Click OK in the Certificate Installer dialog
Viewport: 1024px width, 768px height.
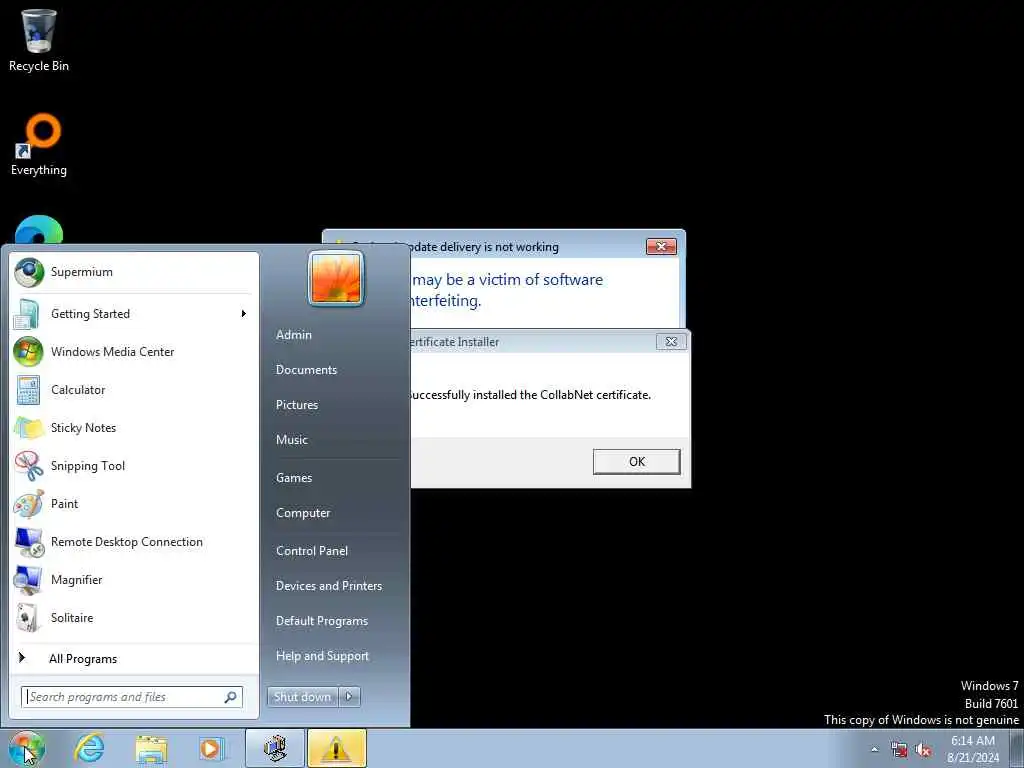637,462
